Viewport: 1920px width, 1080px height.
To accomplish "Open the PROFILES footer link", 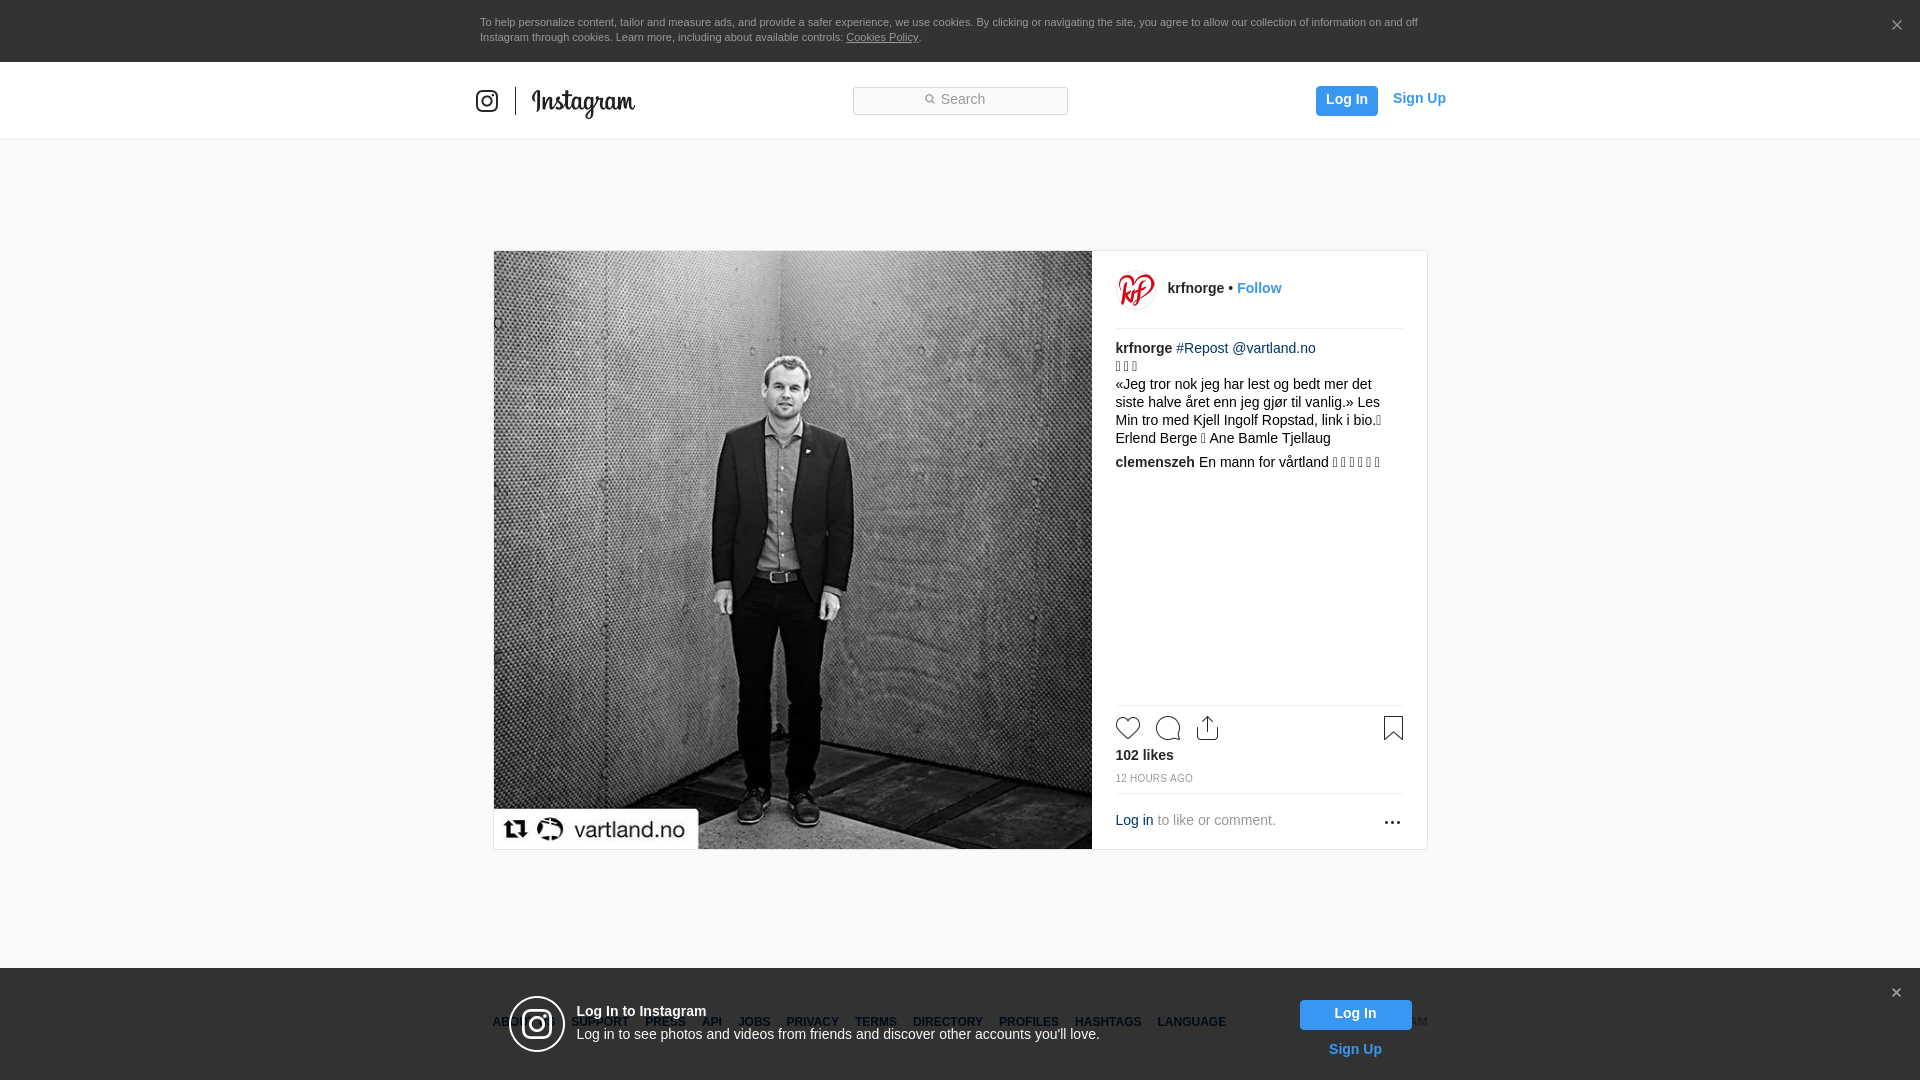I will (1029, 1022).
